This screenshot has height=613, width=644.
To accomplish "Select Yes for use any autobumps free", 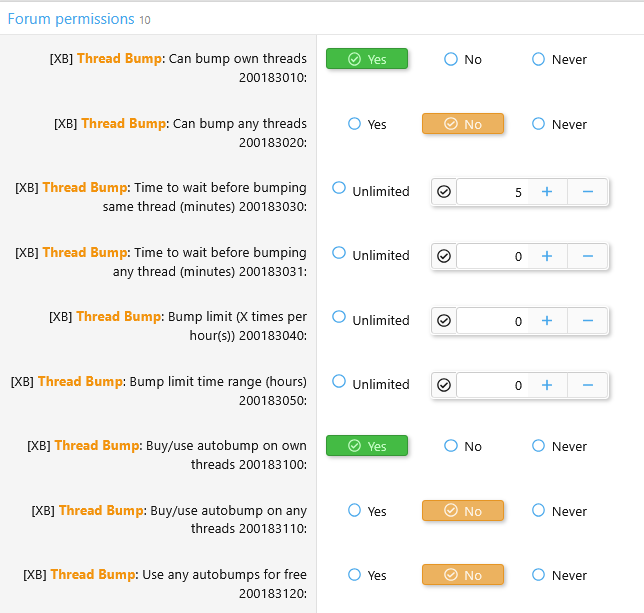I will tap(355, 575).
